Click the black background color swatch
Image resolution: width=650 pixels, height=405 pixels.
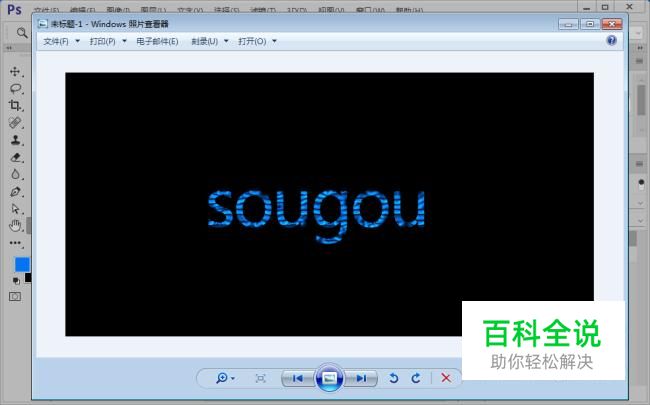28,277
